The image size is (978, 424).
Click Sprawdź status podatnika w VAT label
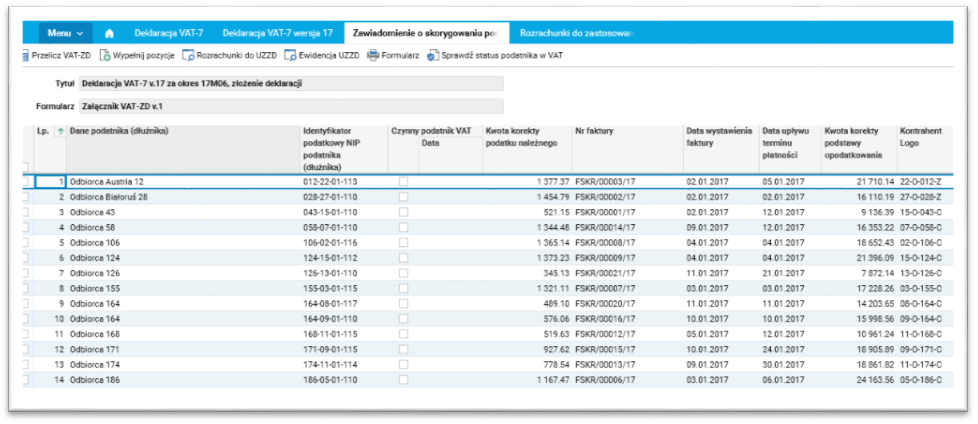pyautogui.click(x=502, y=55)
